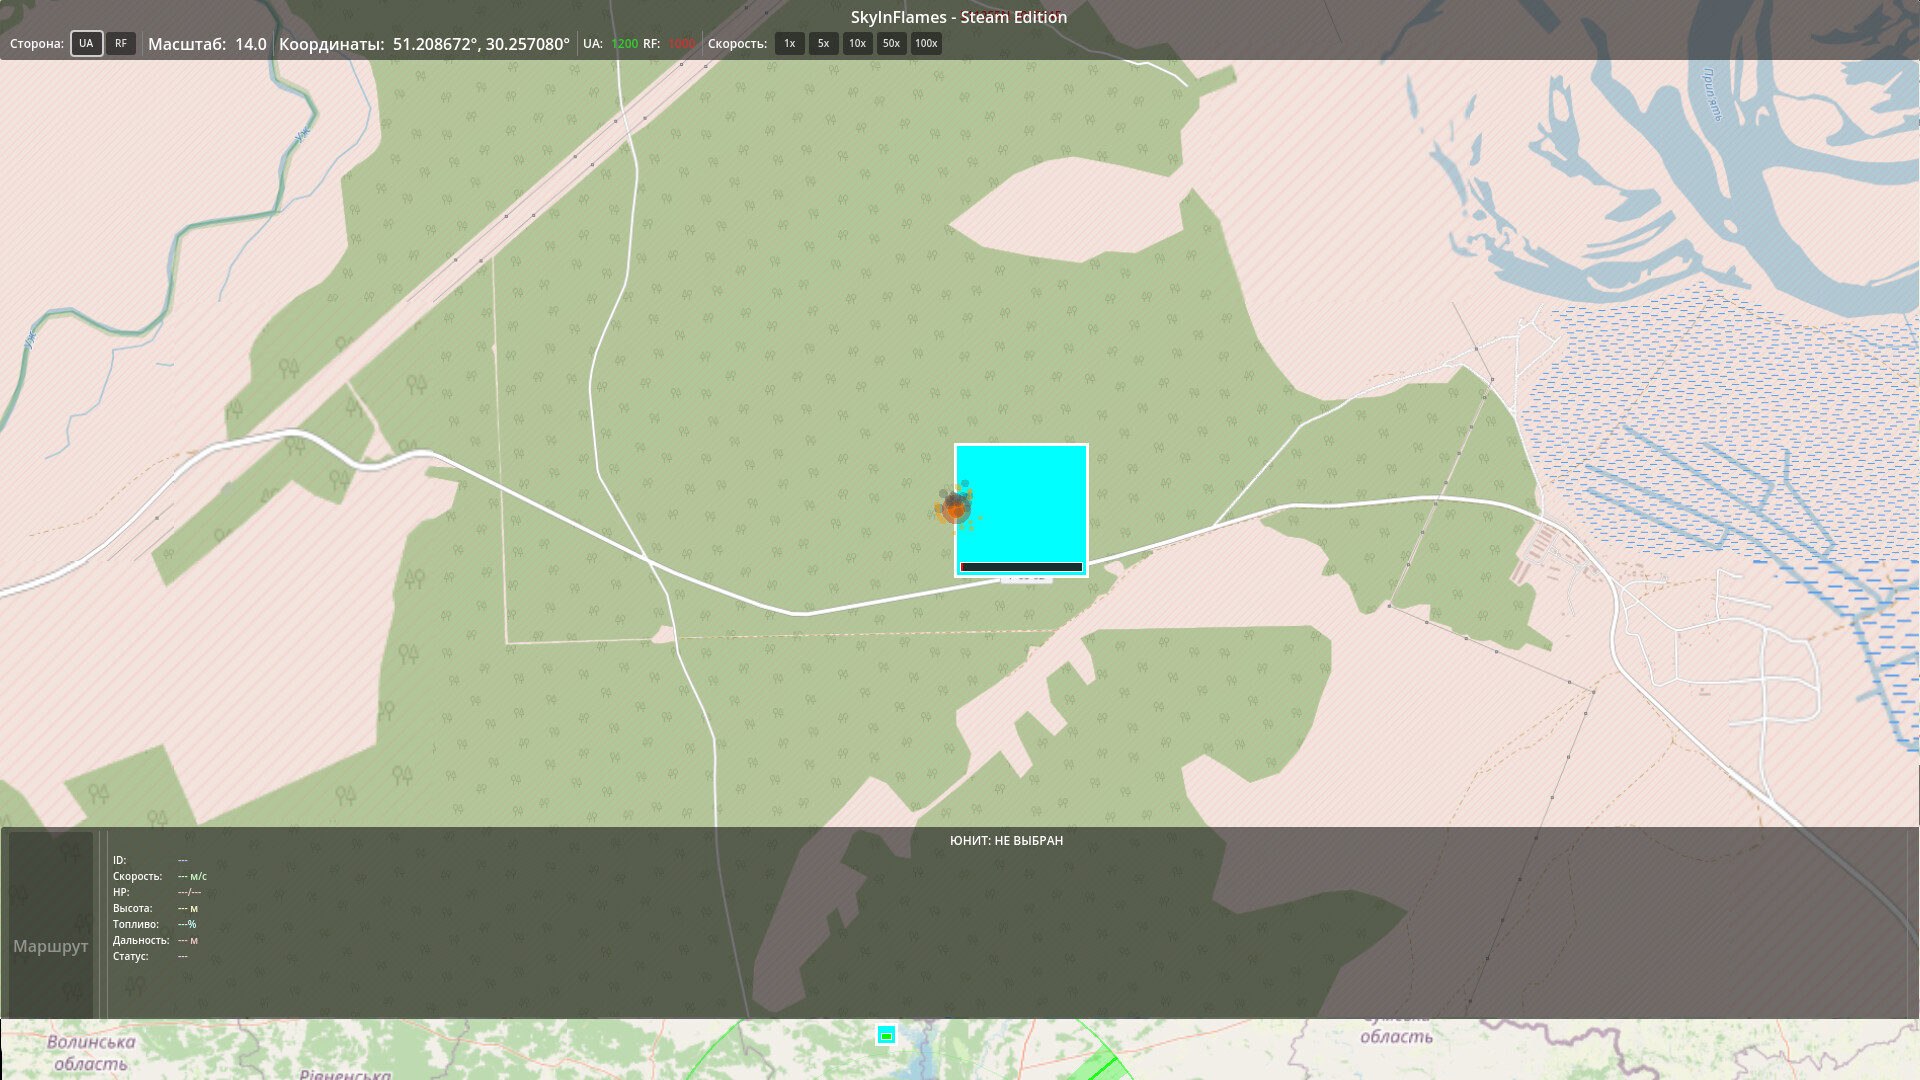Set simulation speed to 5x
The image size is (1920, 1080).
[x=823, y=43]
